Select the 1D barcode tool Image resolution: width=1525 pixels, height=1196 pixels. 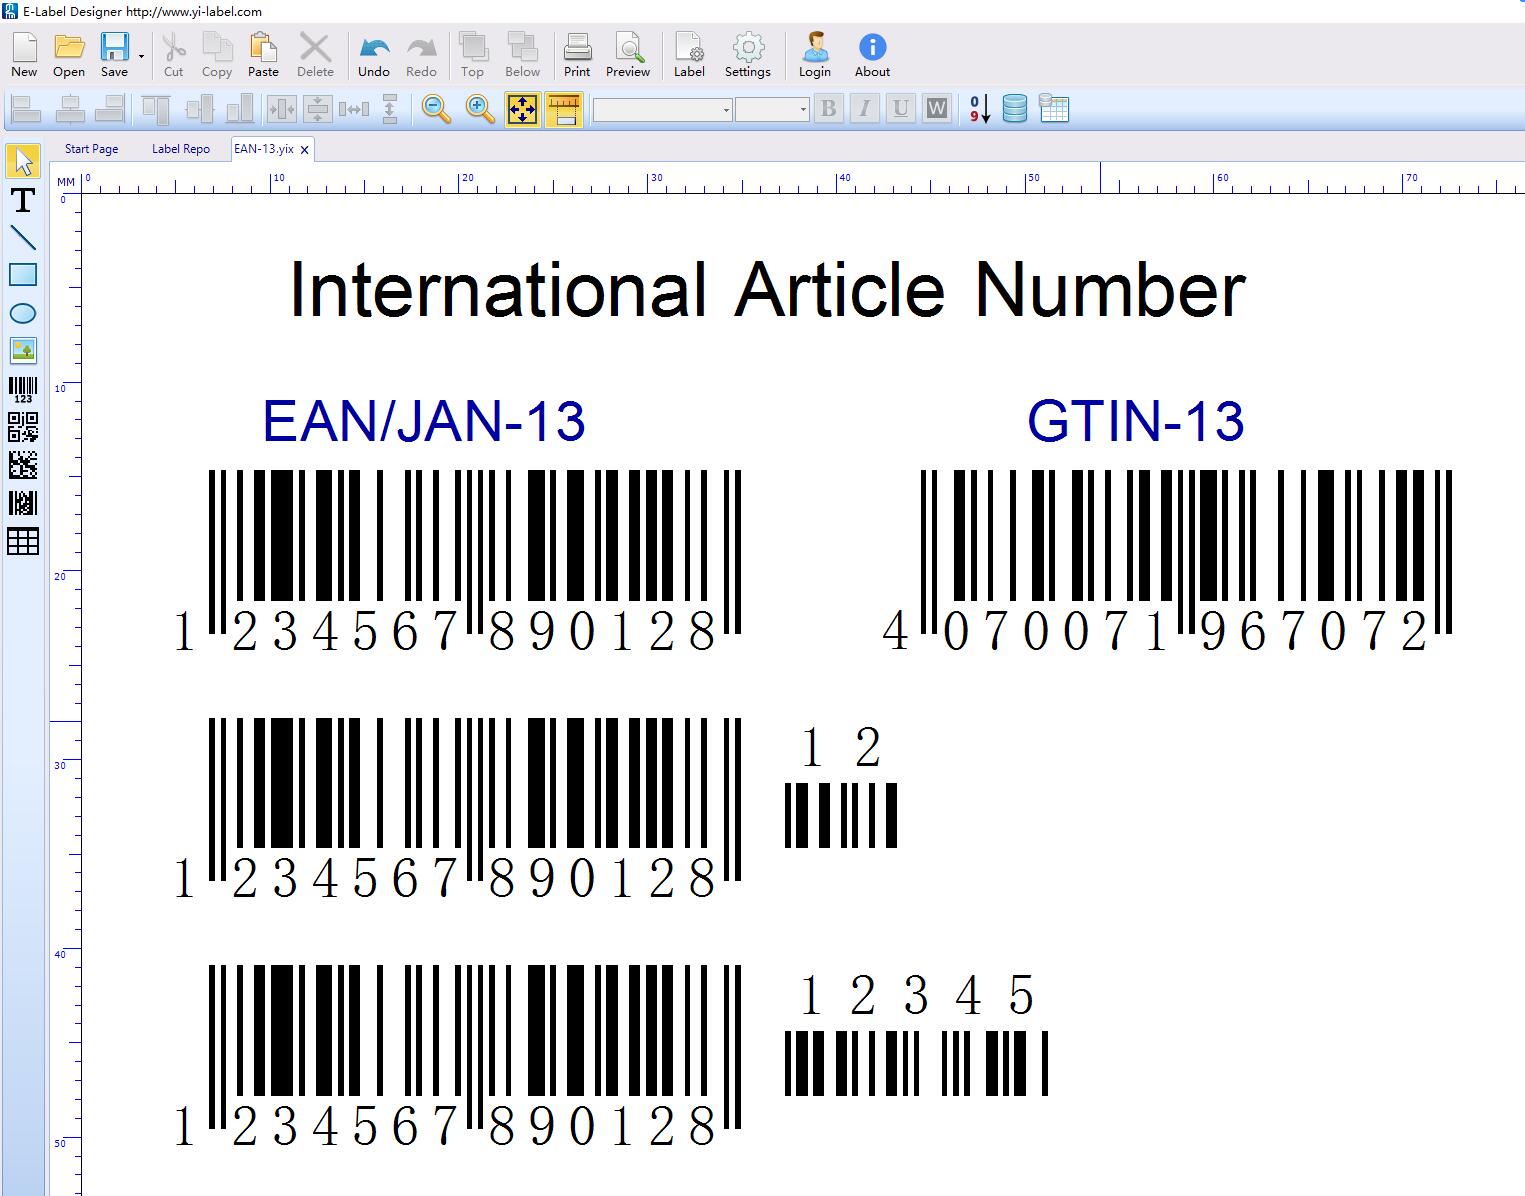pos(22,389)
